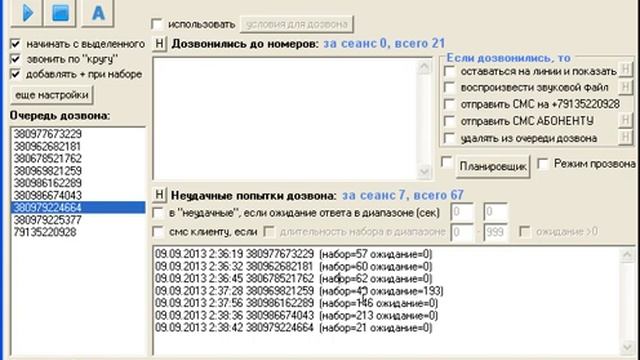640x360 pixels.
Task: Click log entry at 2:37:28 with ожидание=193
Action: point(299,291)
